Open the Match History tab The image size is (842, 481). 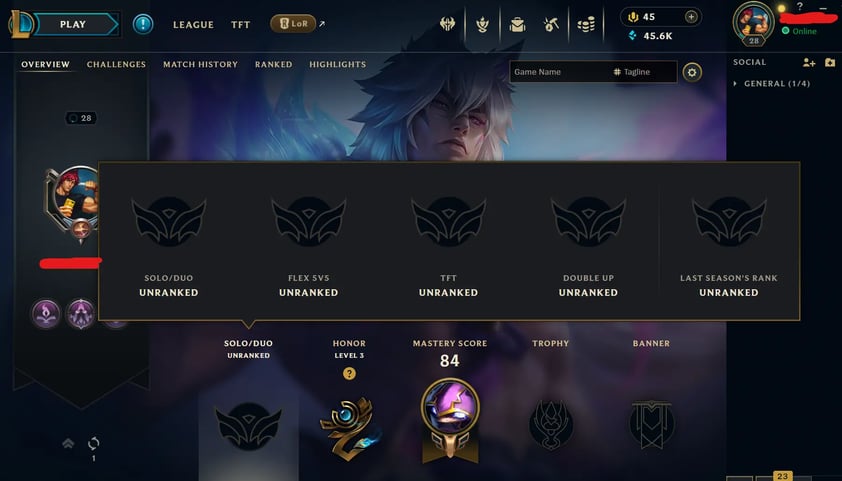point(200,64)
